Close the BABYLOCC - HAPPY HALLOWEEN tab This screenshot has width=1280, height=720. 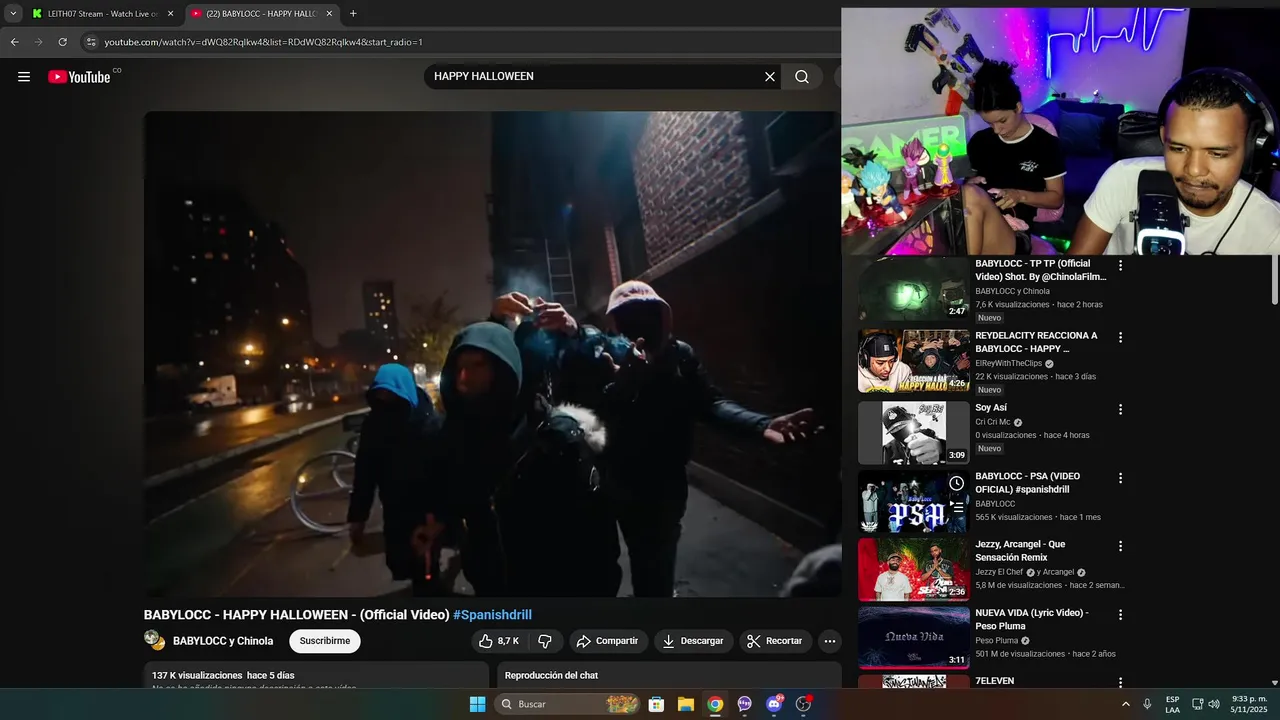pos(329,14)
